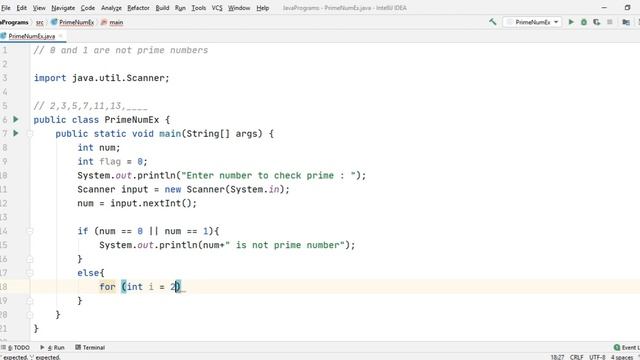
Task: Click the 18:27 cursor position indicator
Action: click(557, 357)
